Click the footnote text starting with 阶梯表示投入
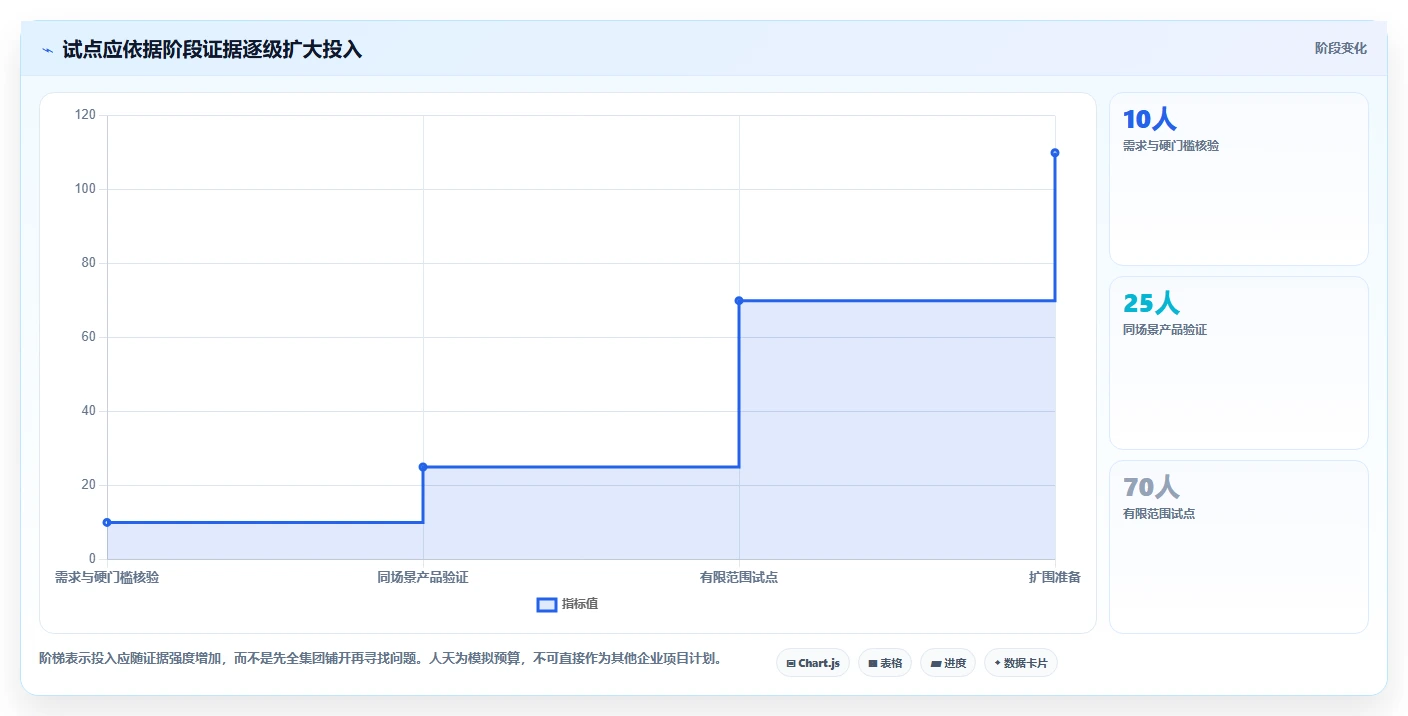The height and width of the screenshot is (716, 1408). point(380,659)
